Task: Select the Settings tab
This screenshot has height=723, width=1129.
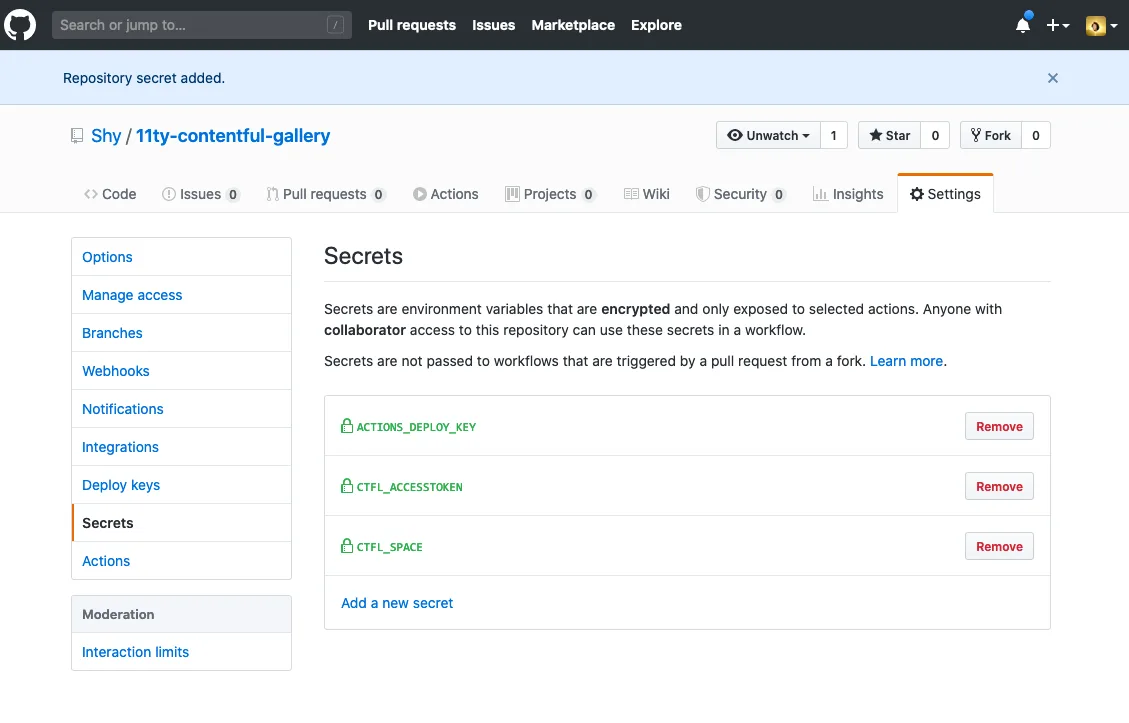Action: 945,194
